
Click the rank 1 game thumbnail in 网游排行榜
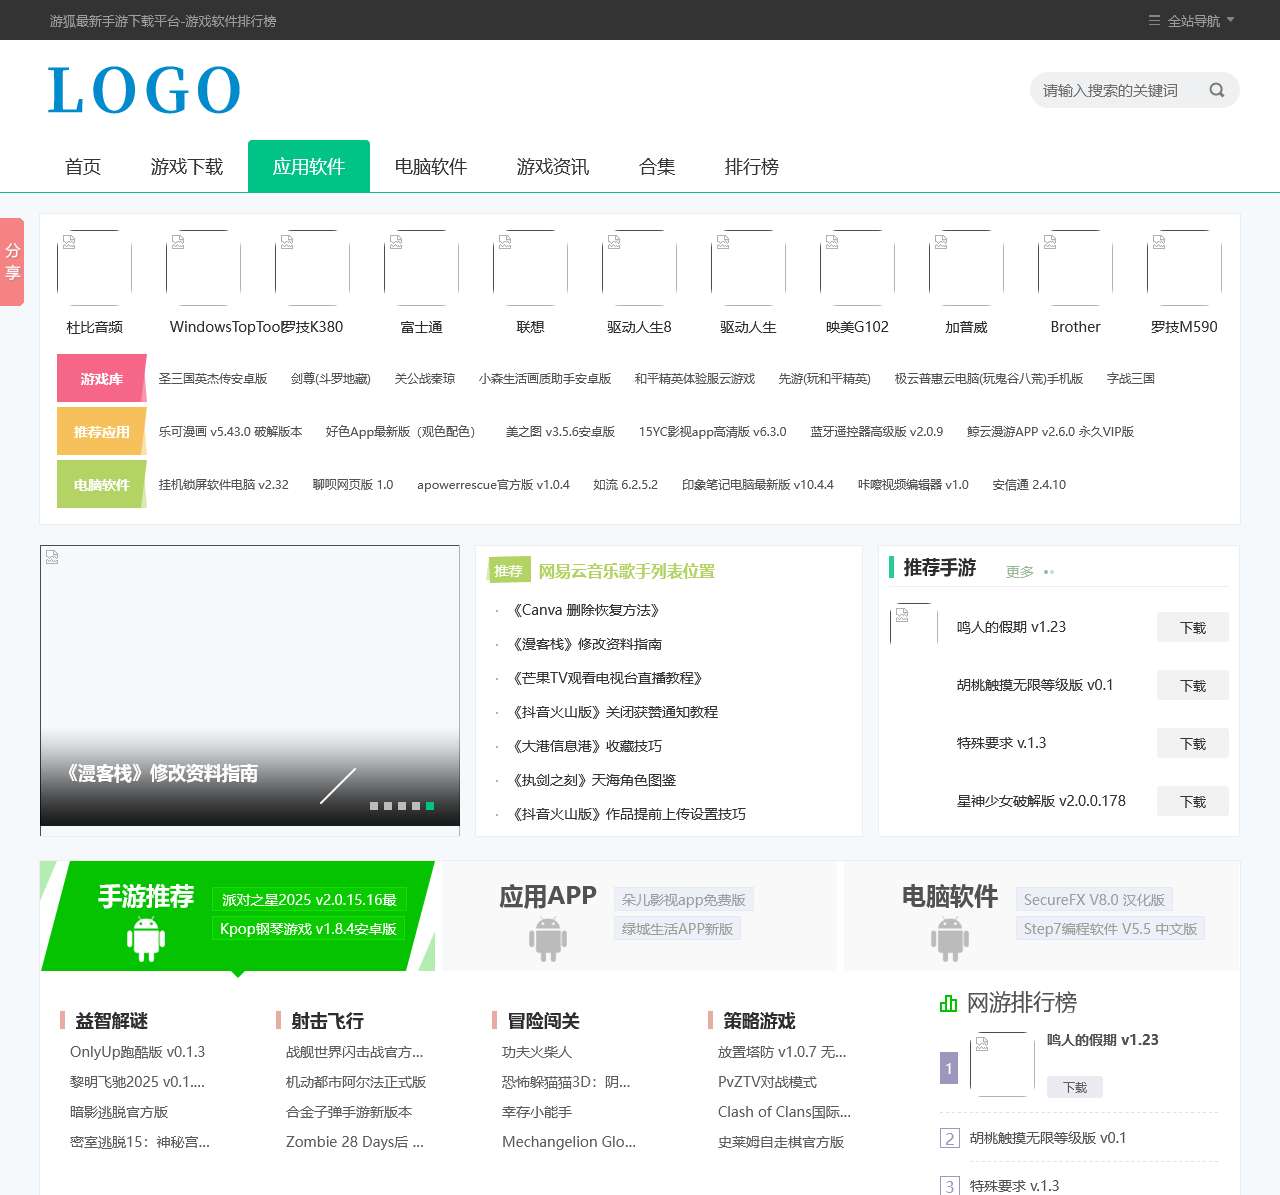pos(1003,1065)
